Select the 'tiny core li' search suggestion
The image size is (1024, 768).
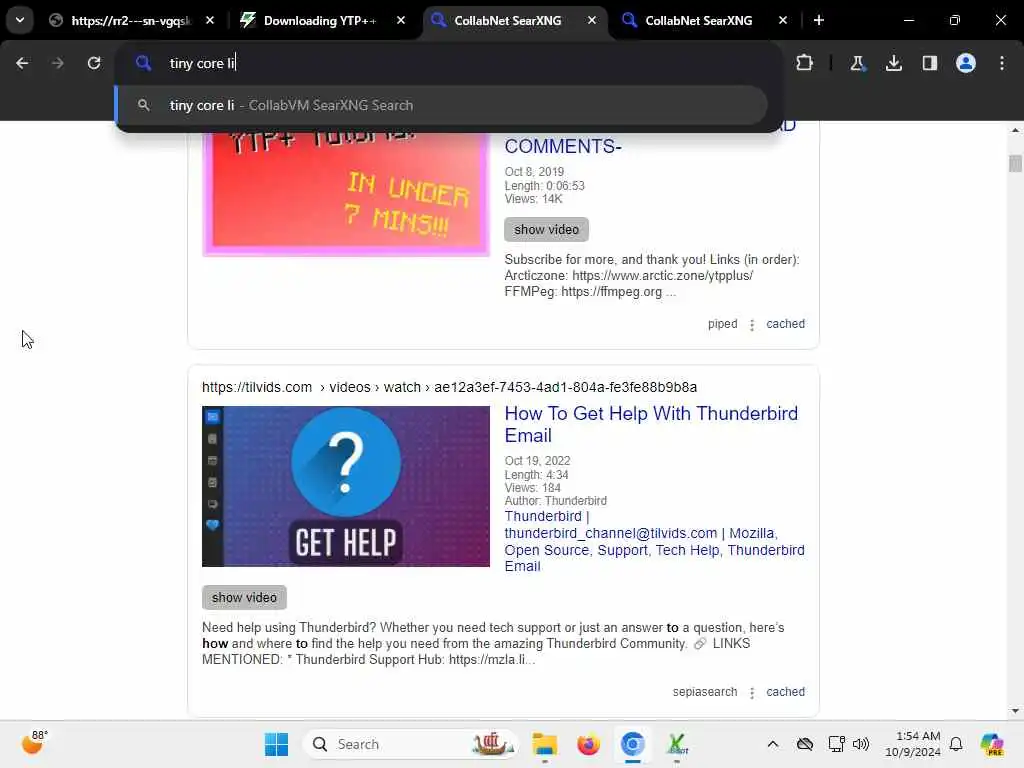(x=441, y=105)
